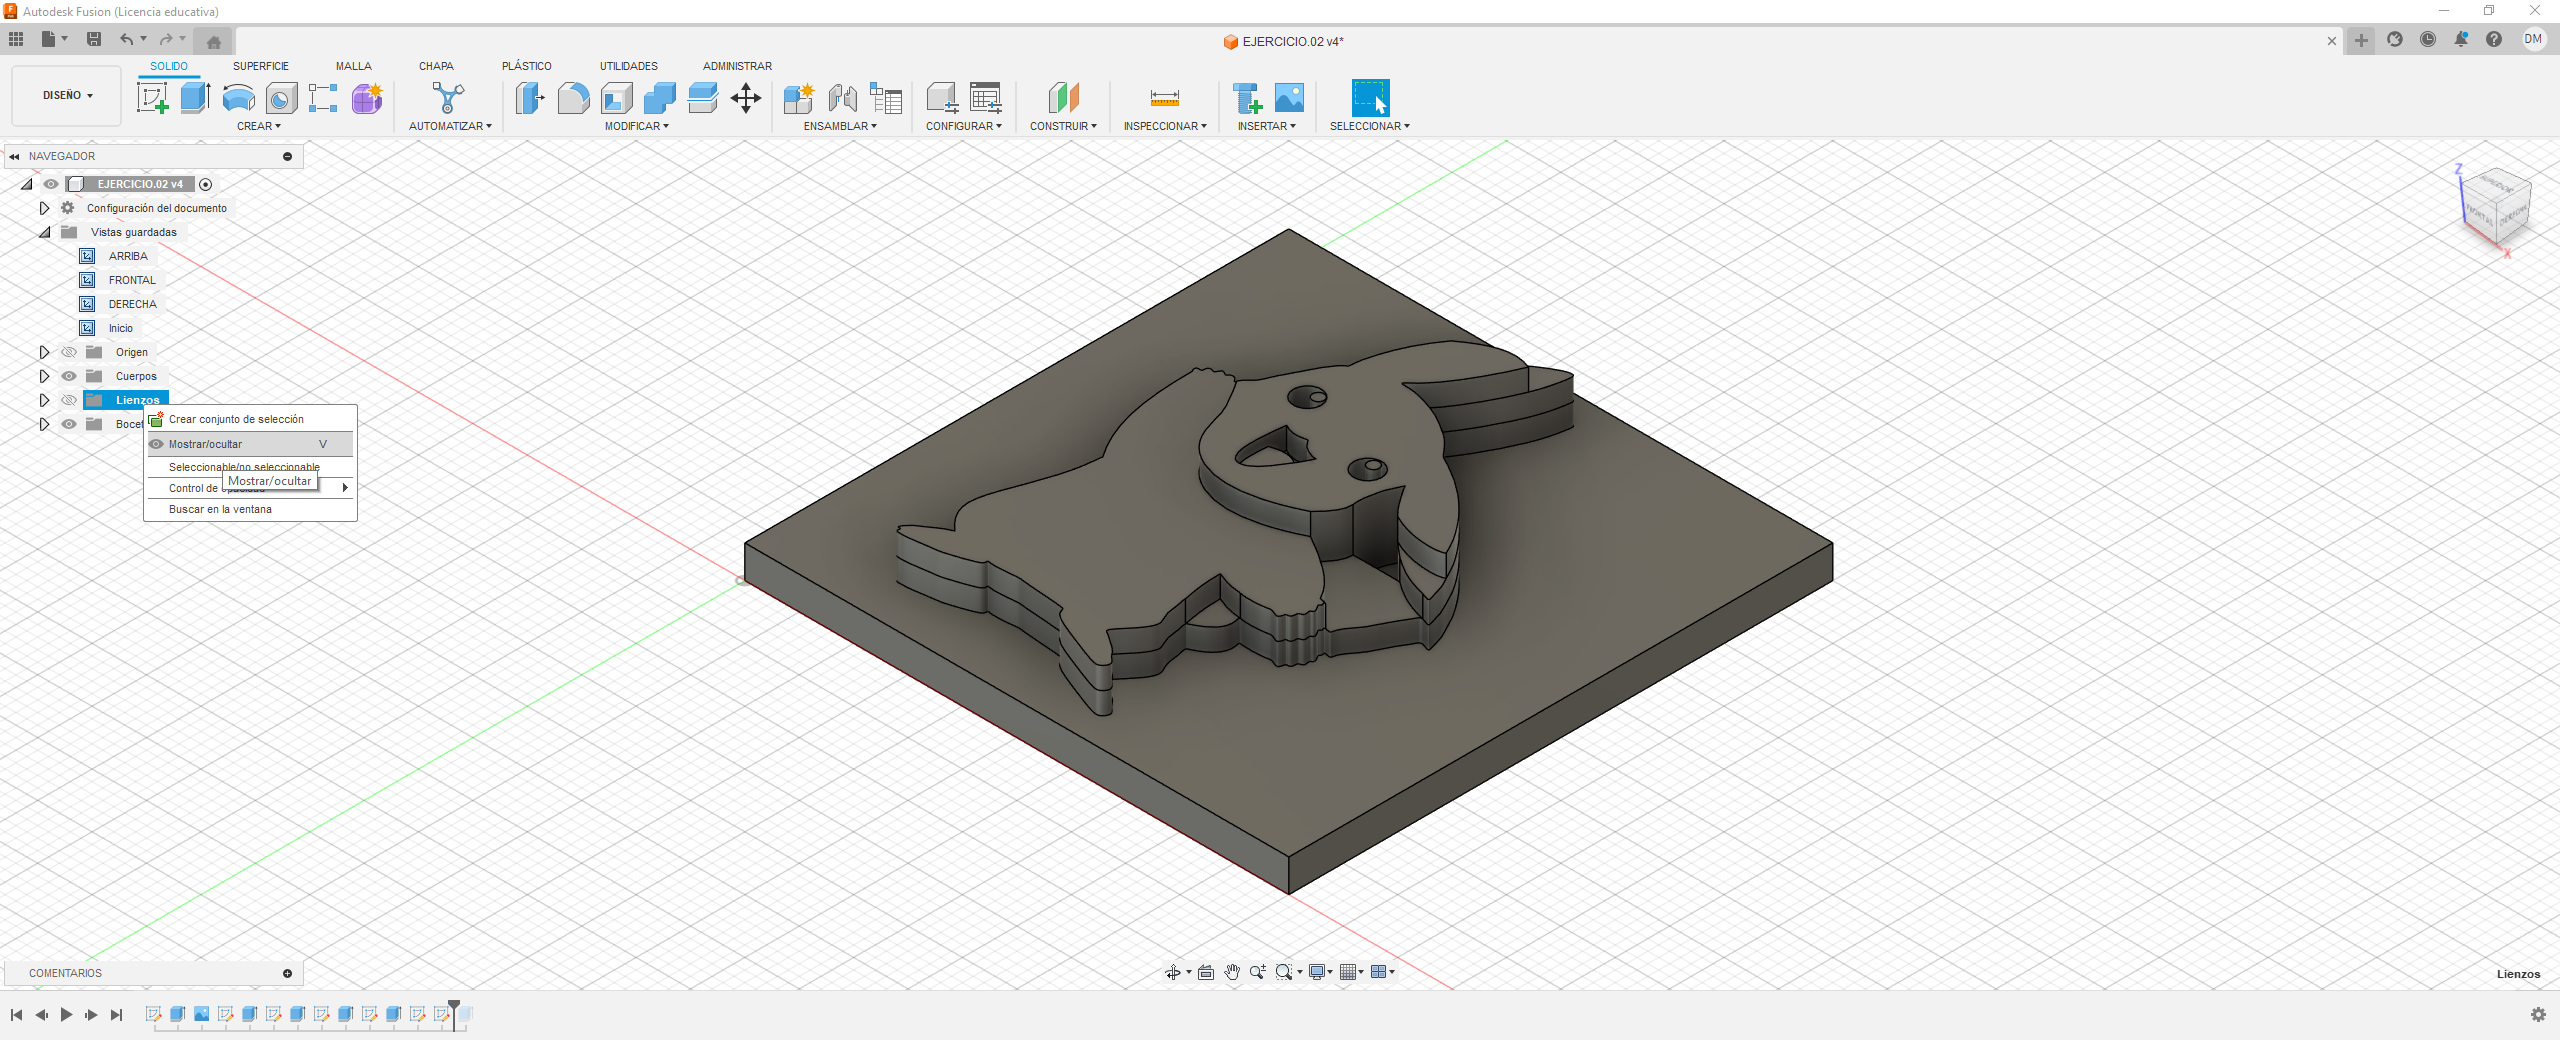Switch to the MALLA tab
Screen dimensions: 2560x1040
pyautogui.click(x=354, y=66)
